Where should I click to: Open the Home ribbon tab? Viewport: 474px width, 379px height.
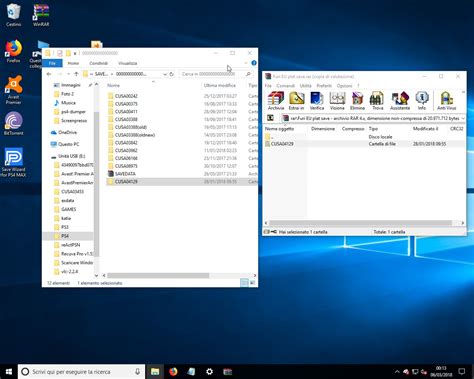[73, 63]
